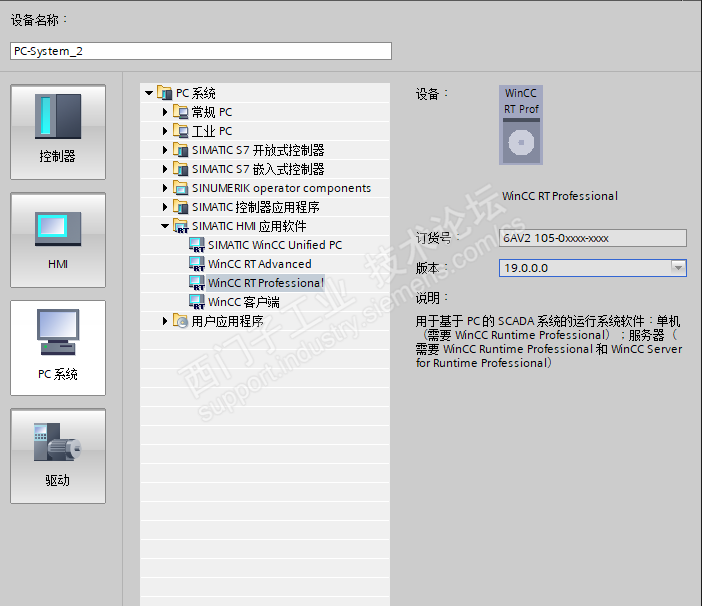Click the PC system computer icon
The width and height of the screenshot is (703, 606).
point(58,332)
